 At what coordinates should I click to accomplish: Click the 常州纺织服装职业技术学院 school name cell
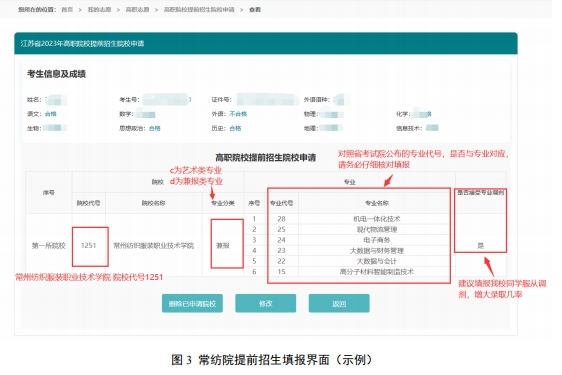coord(154,246)
